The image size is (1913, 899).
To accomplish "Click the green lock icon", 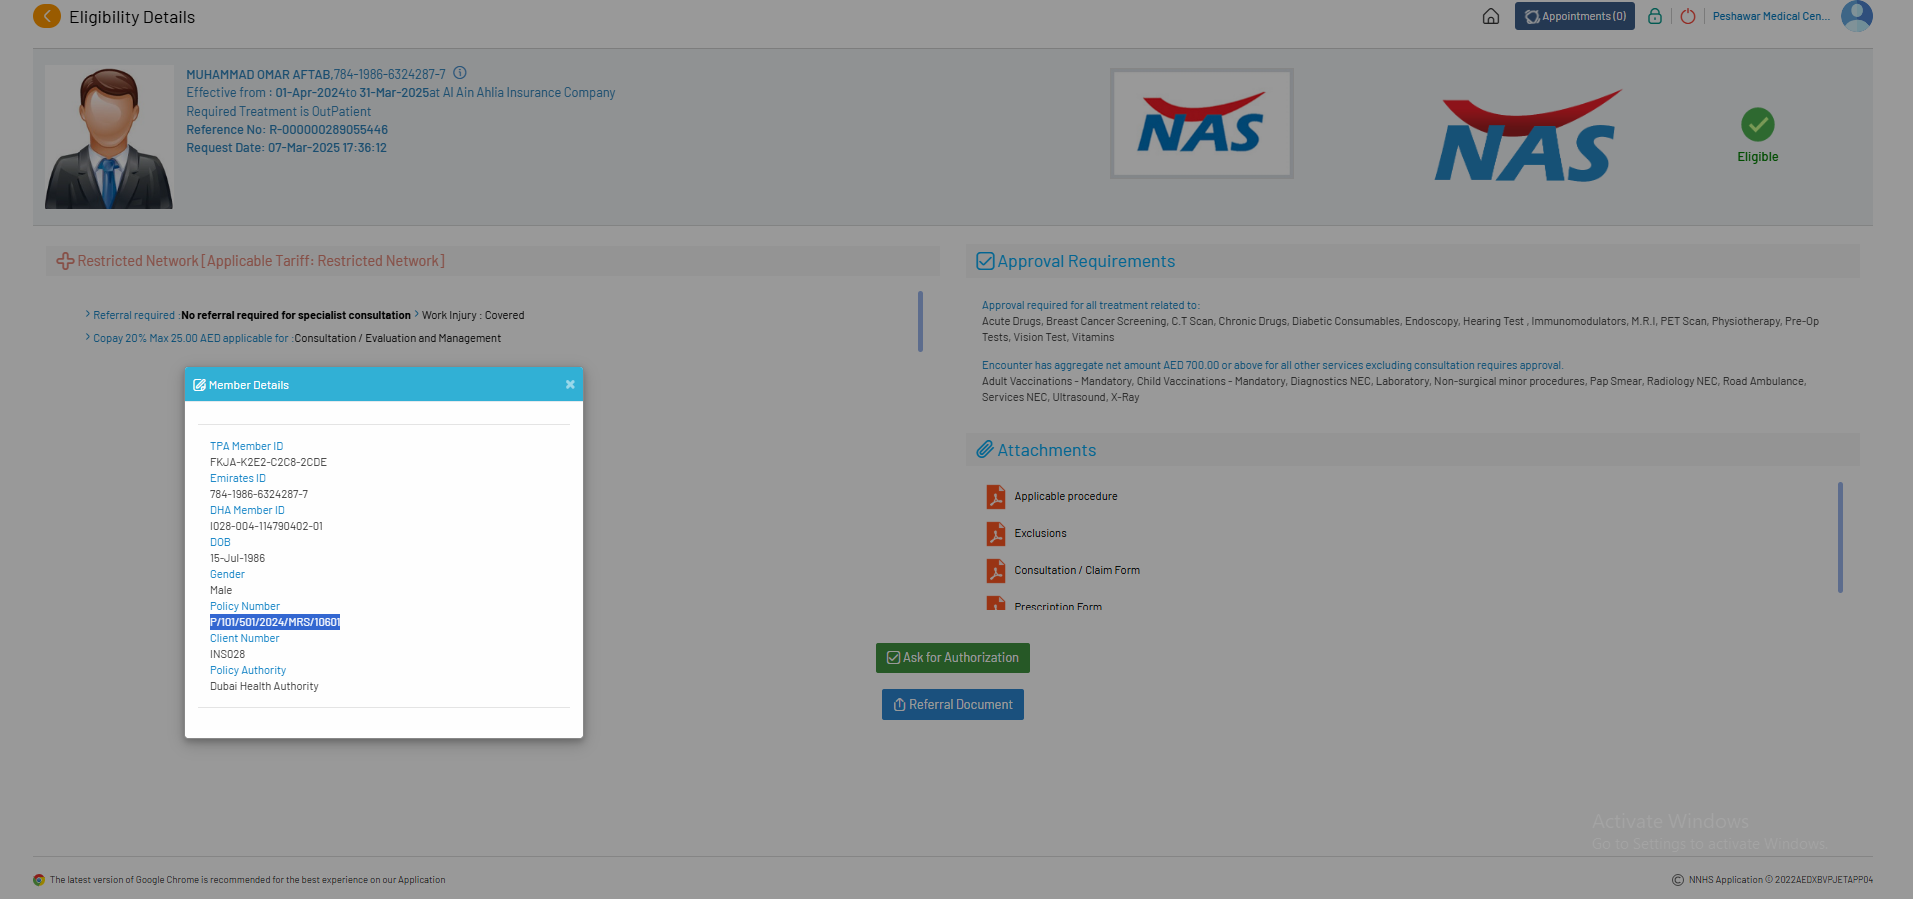I will pyautogui.click(x=1655, y=16).
